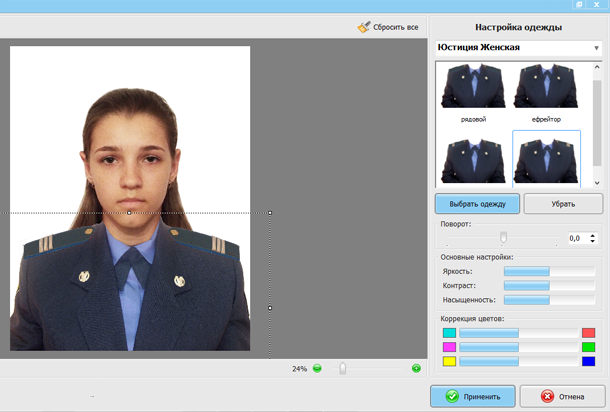Click the blue color swatch
Screen dimensions: 610x412
coord(588,361)
